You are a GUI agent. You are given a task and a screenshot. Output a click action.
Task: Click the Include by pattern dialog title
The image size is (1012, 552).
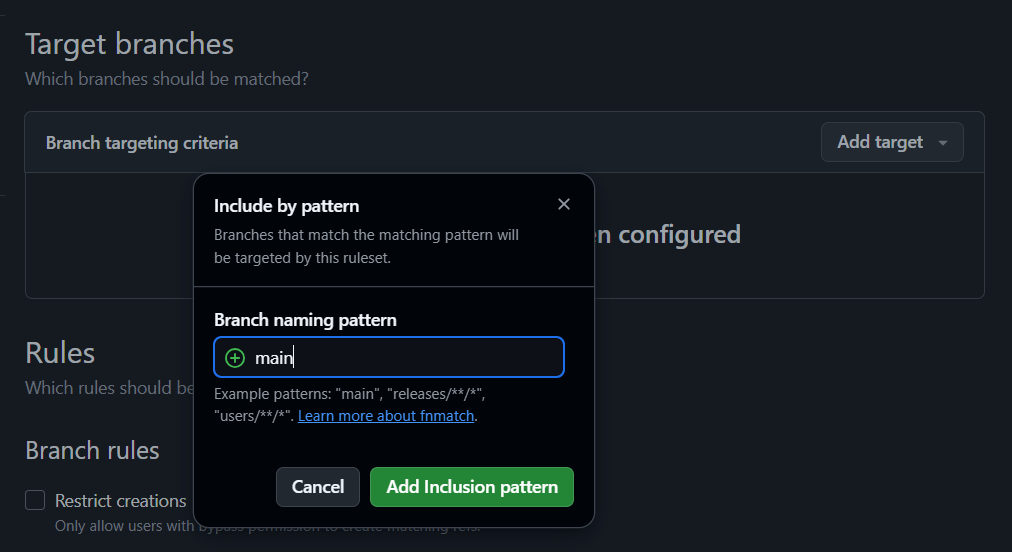pos(287,206)
